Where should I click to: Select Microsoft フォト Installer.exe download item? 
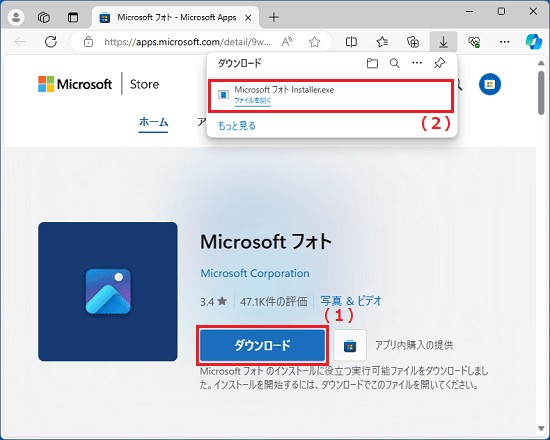(x=331, y=96)
